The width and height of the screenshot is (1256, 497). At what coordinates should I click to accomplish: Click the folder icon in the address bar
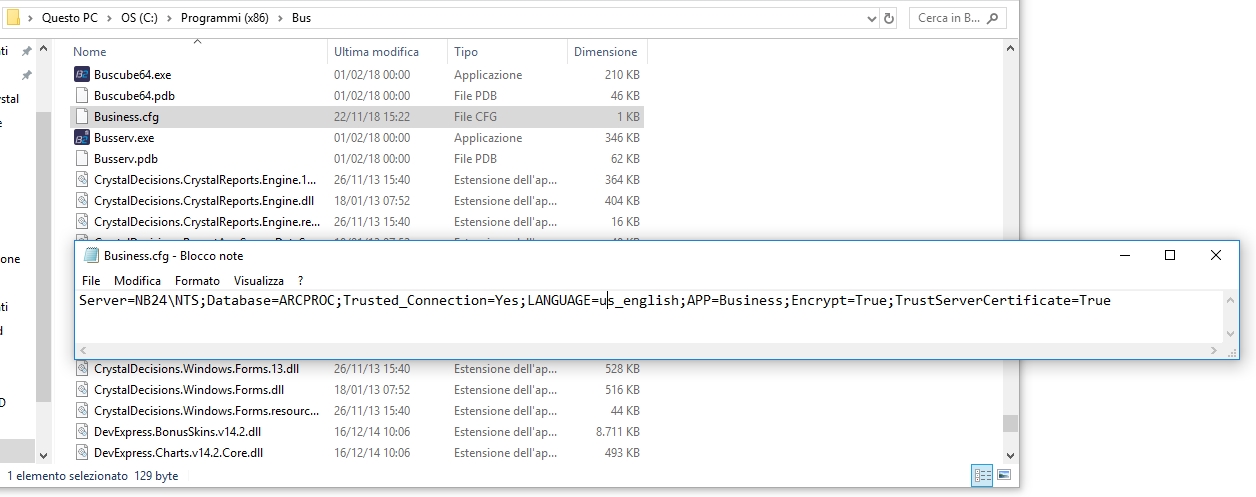tap(13, 18)
